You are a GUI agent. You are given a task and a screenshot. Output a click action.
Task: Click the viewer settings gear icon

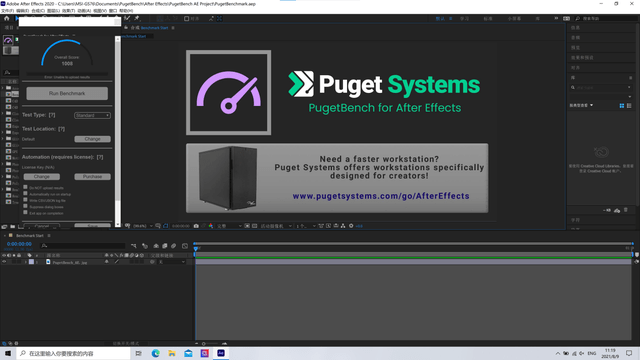pyautogui.click(x=351, y=226)
